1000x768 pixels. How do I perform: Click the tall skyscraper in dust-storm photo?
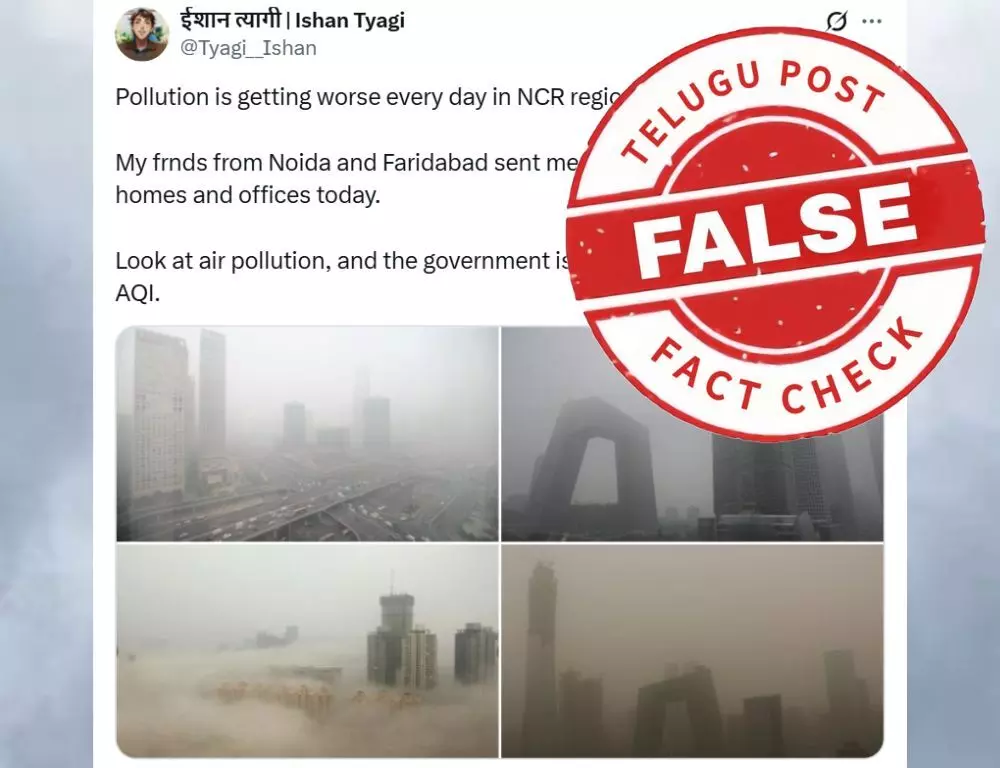point(540,657)
